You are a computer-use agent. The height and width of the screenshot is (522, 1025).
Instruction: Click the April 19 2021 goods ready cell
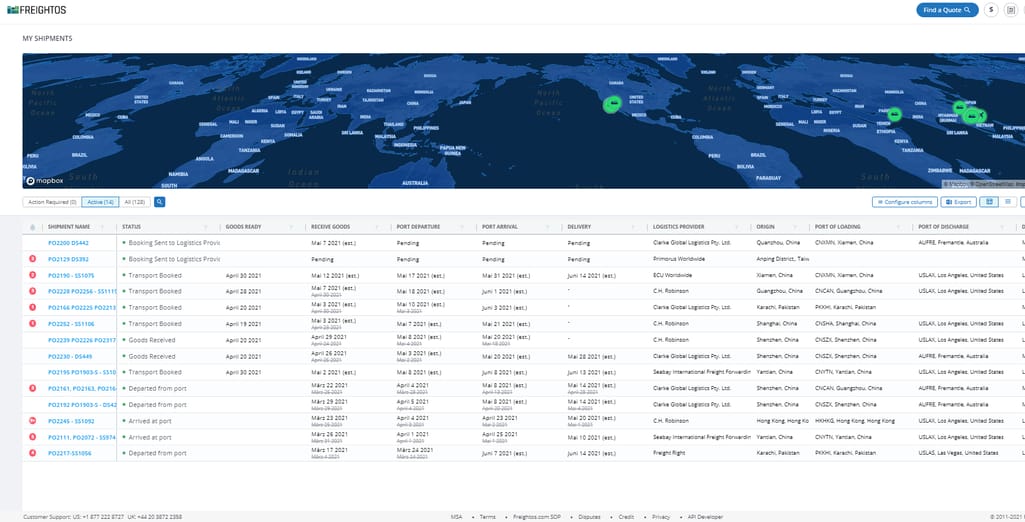pyautogui.click(x=243, y=324)
